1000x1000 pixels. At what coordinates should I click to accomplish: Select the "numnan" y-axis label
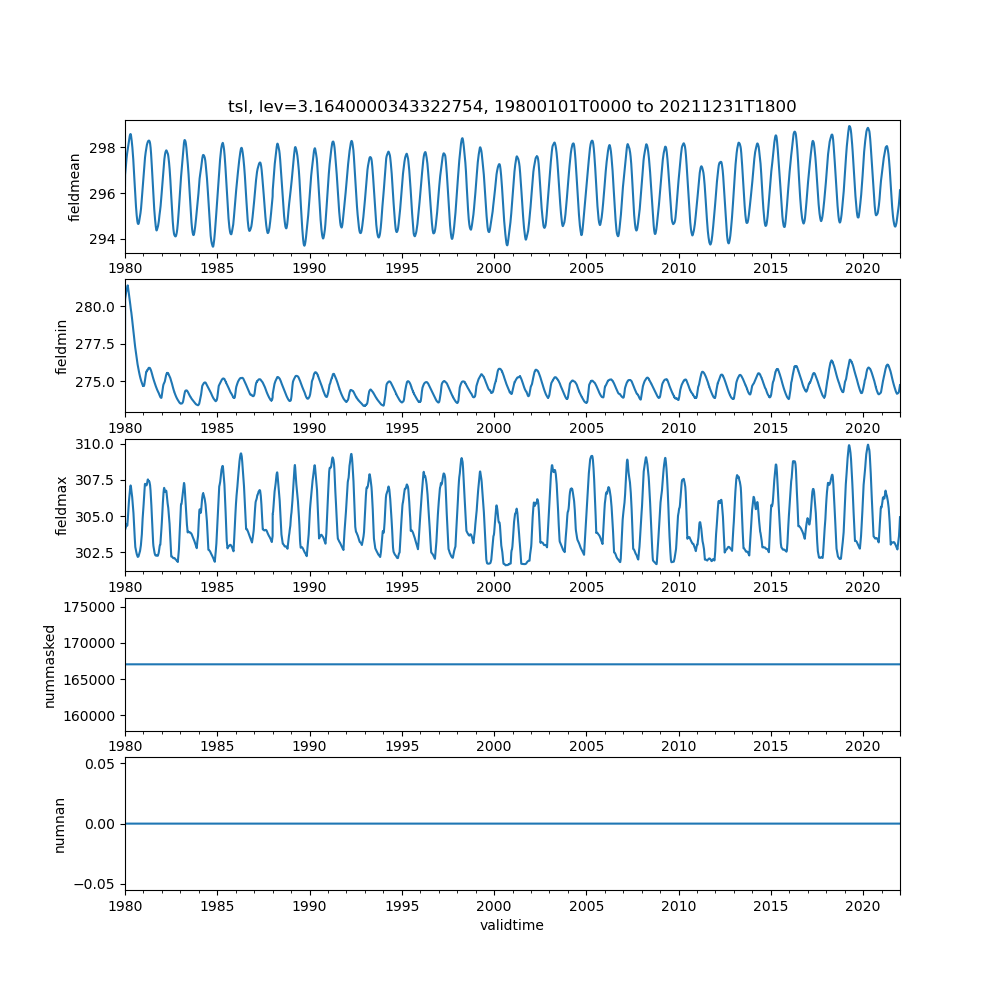click(x=61, y=824)
